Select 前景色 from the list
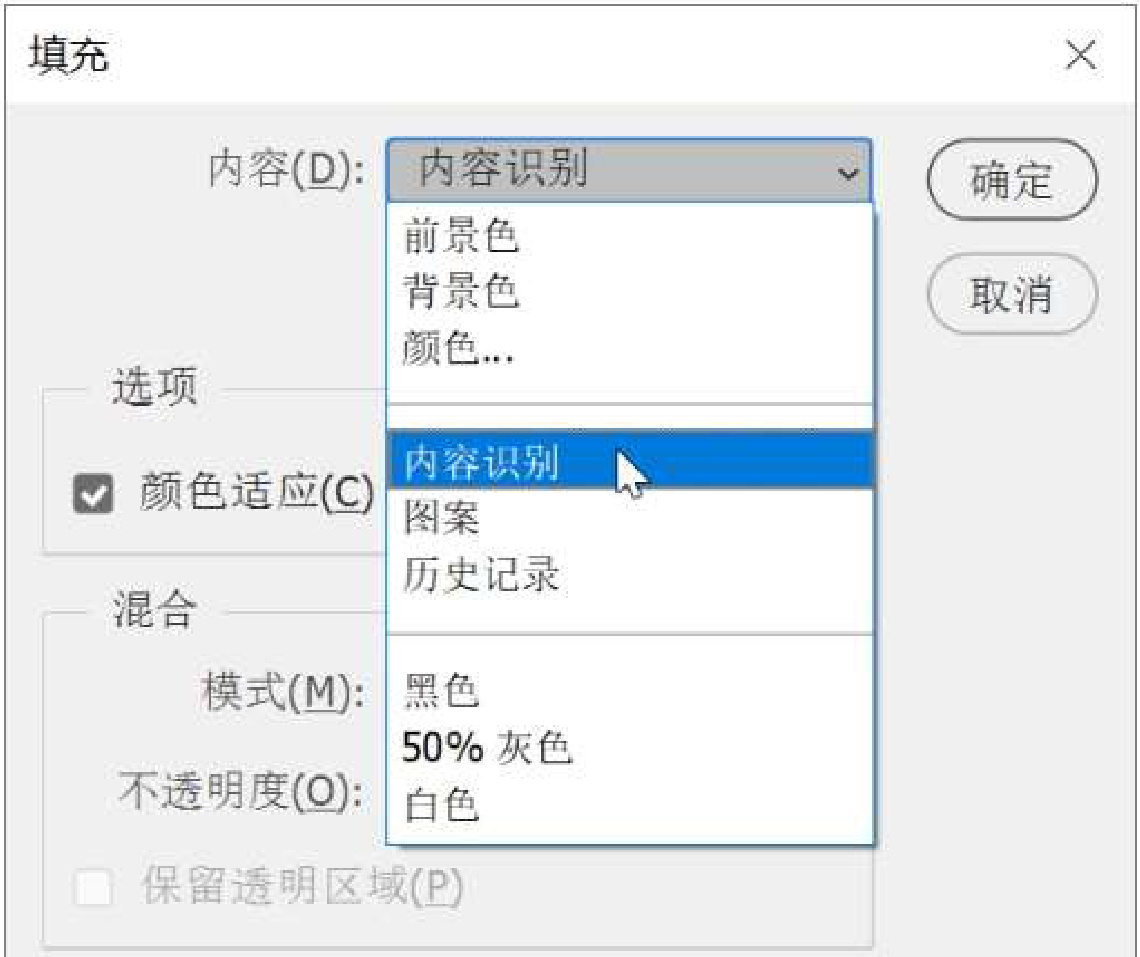Viewport: 1140px width, 957px height. 462,237
